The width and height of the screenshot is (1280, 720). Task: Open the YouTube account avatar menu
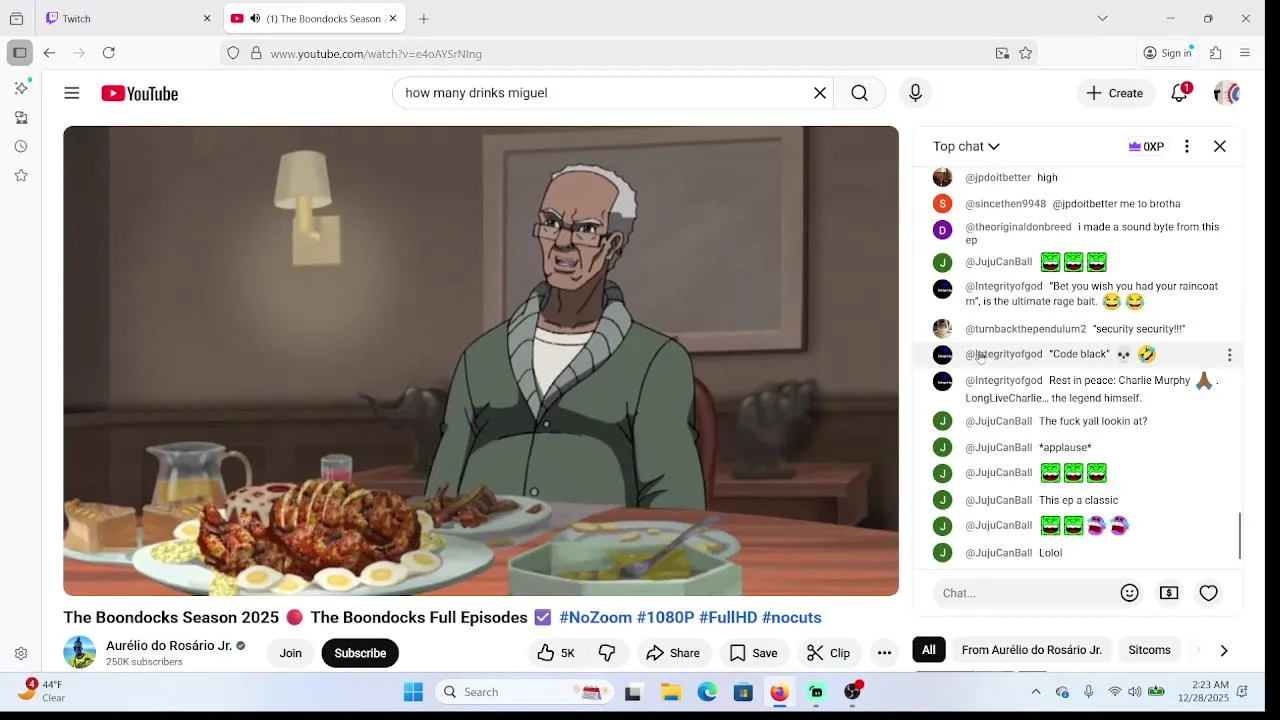(1227, 93)
